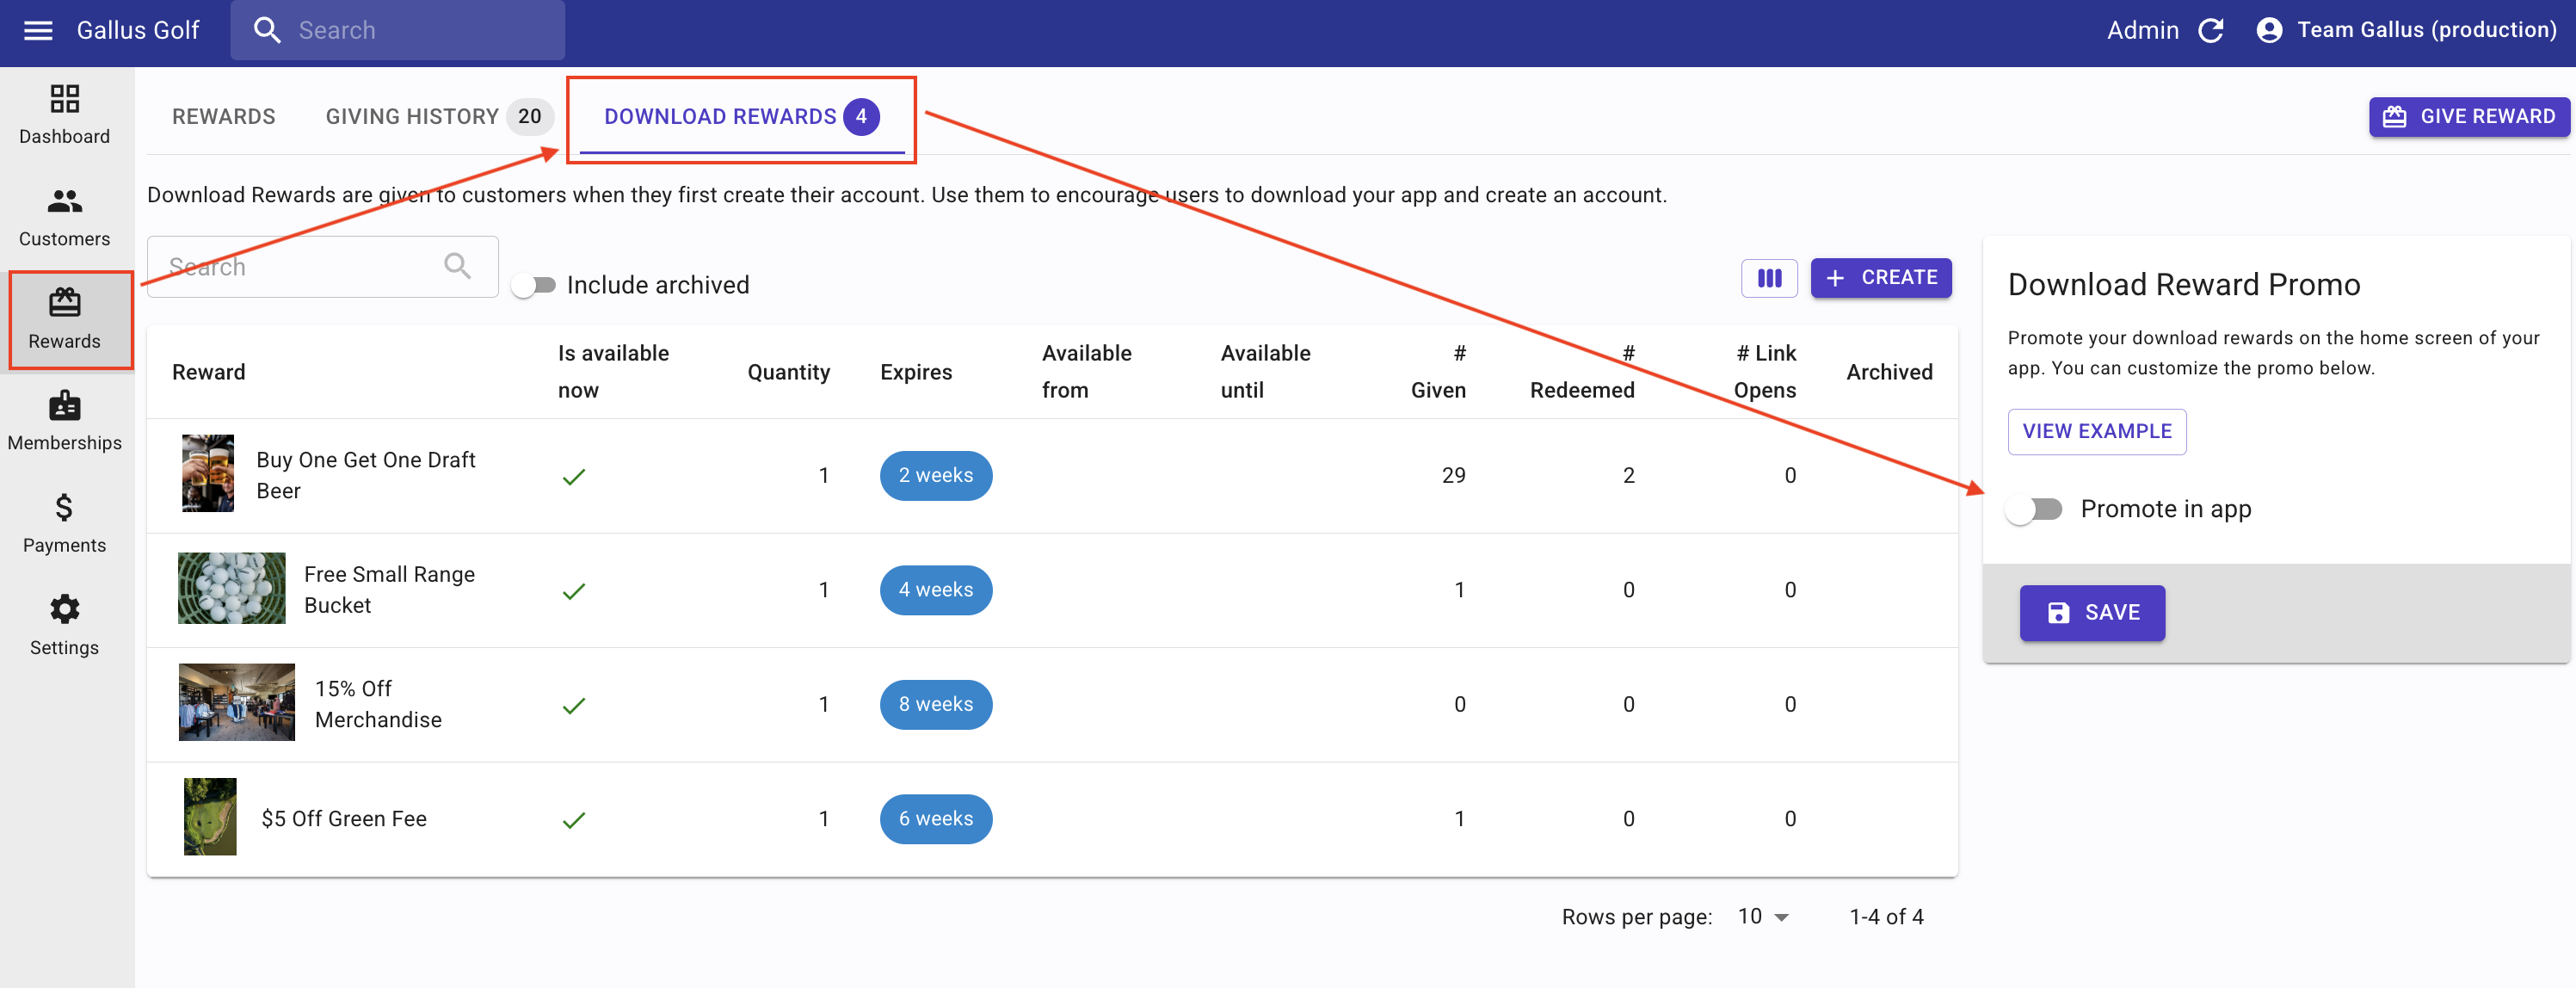Image resolution: width=2576 pixels, height=988 pixels.
Task: Click Team Gallus account avatar icon
Action: pos(2268,30)
